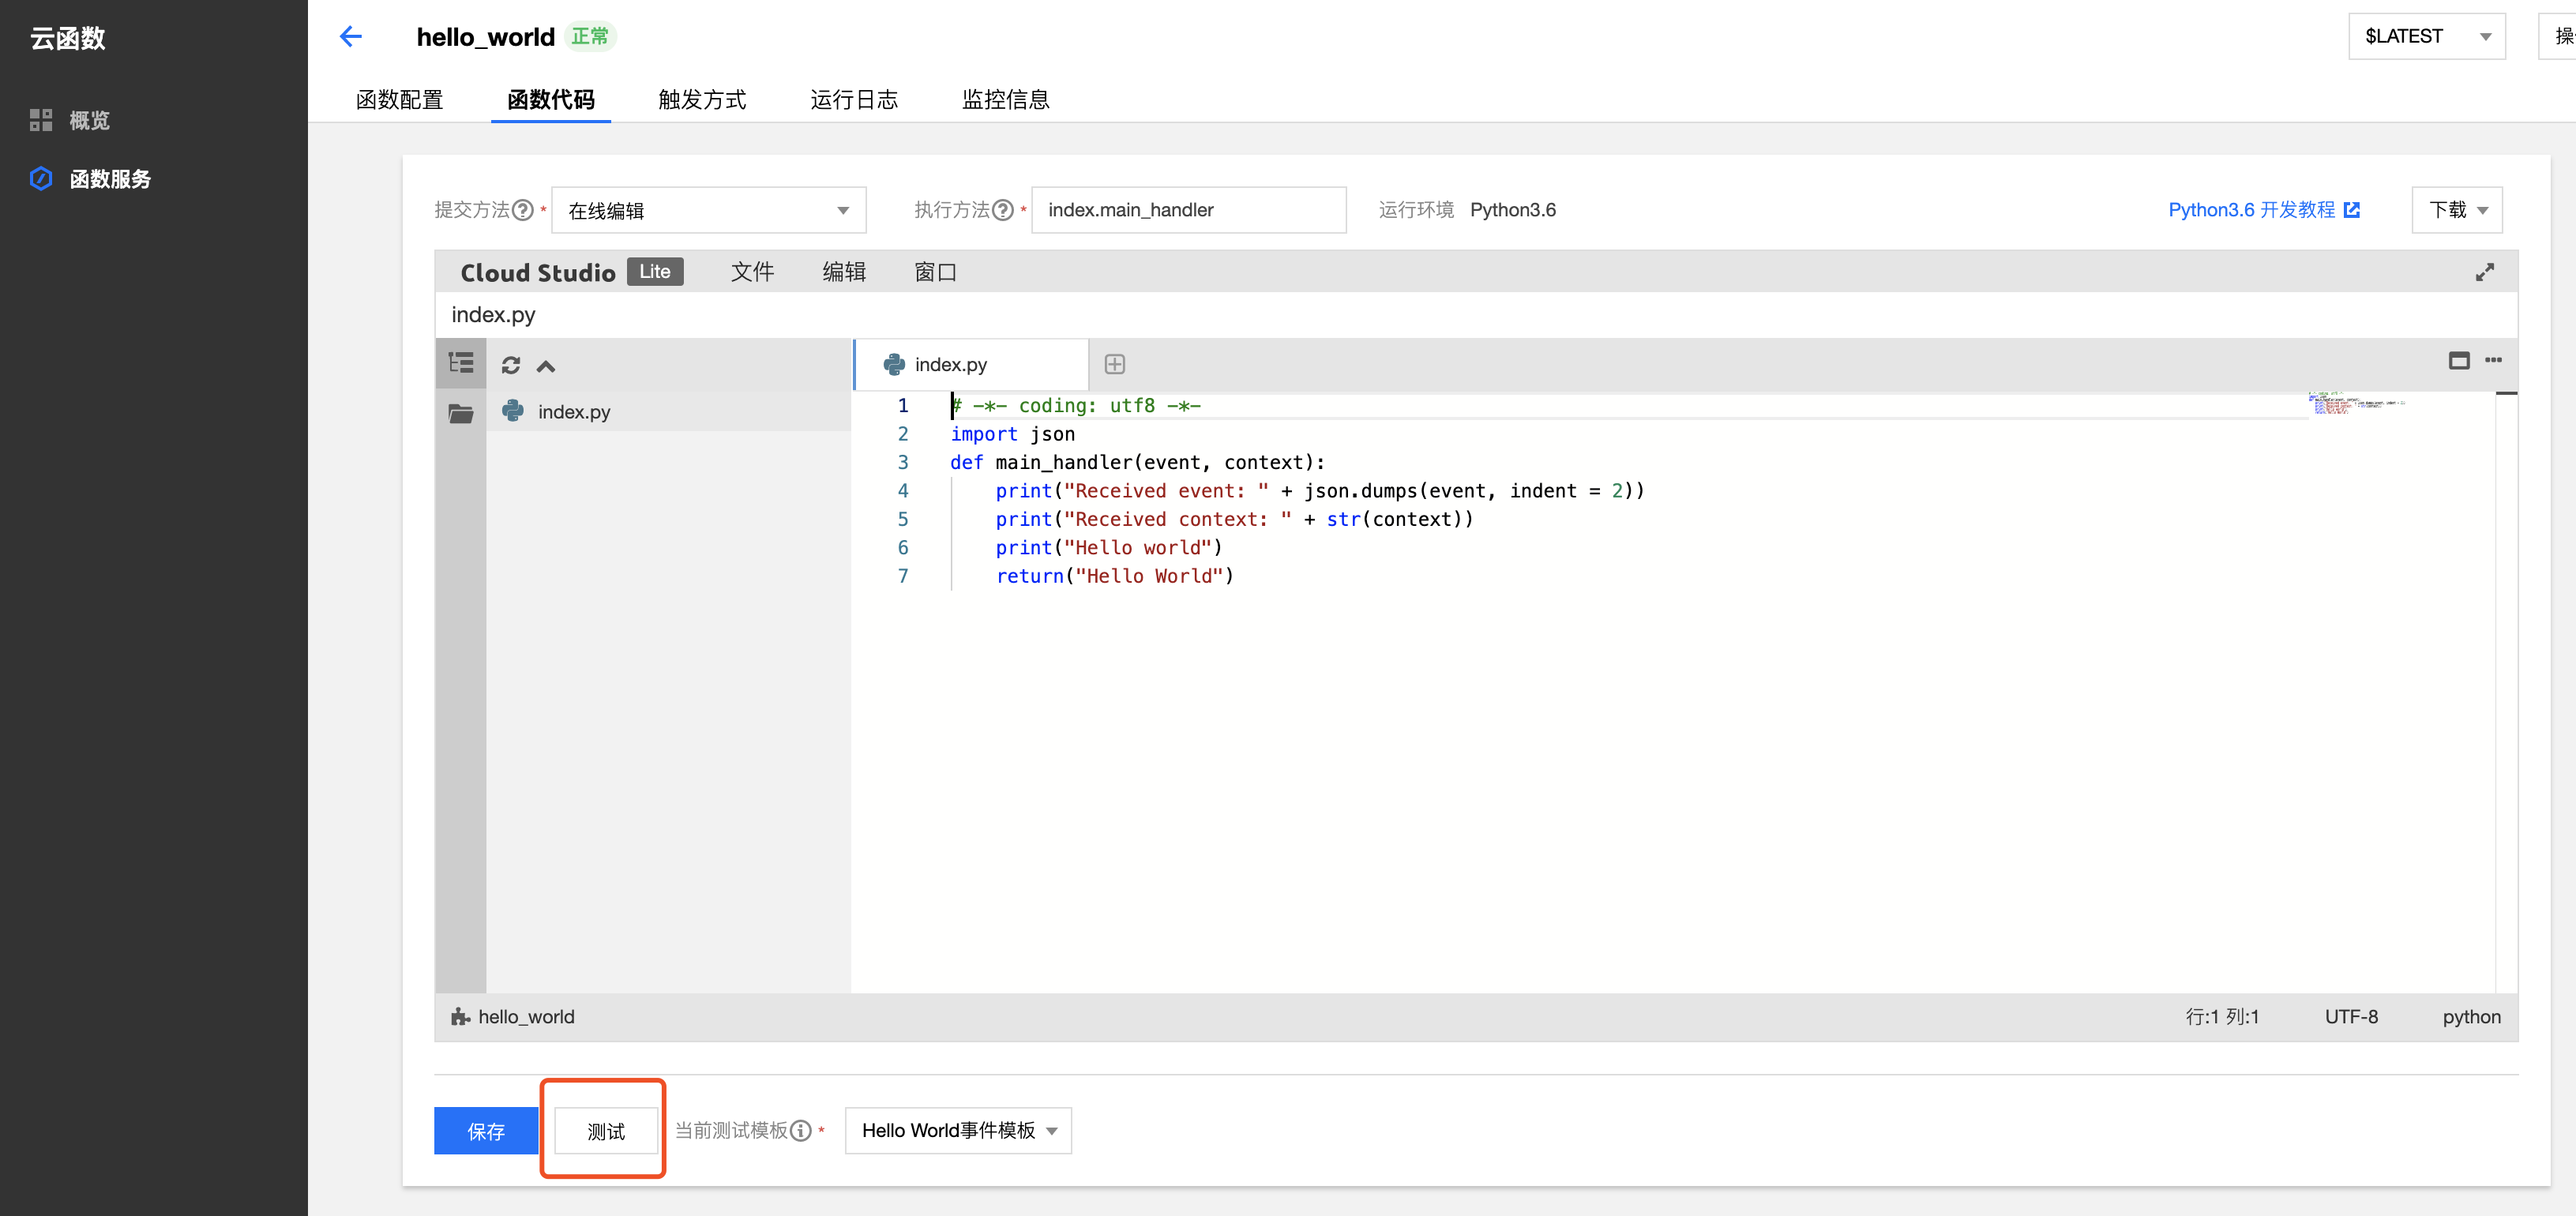Click the help icon next to 提交方法
The image size is (2576, 1216).
523,210
